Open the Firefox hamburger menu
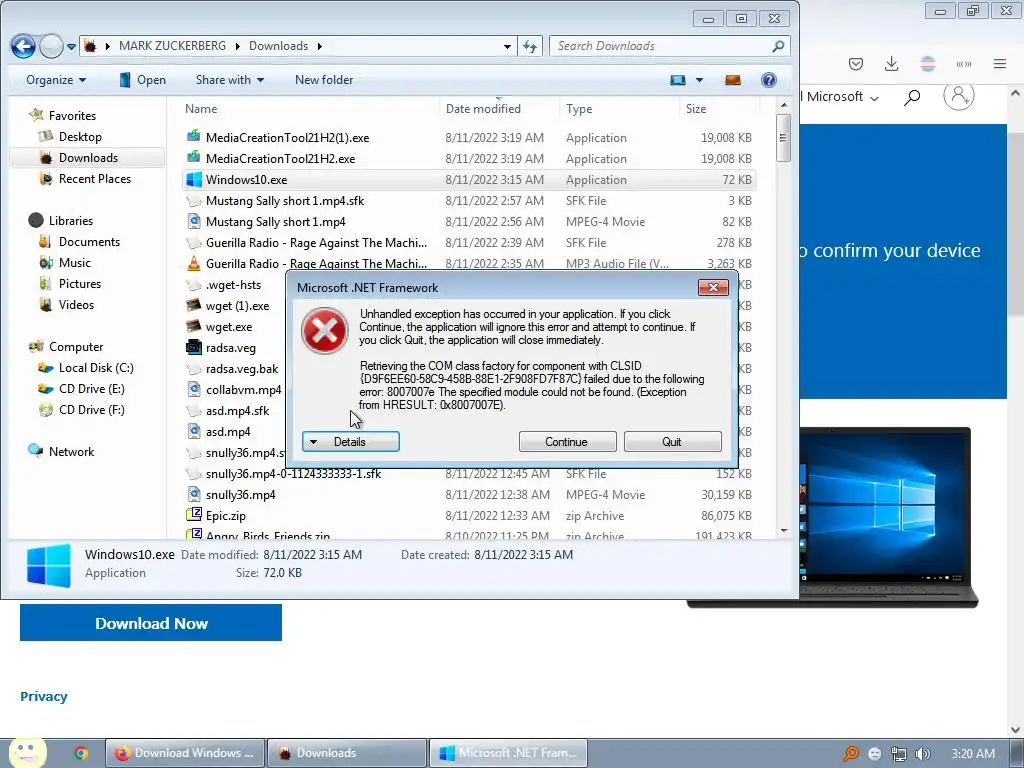 (1000, 64)
